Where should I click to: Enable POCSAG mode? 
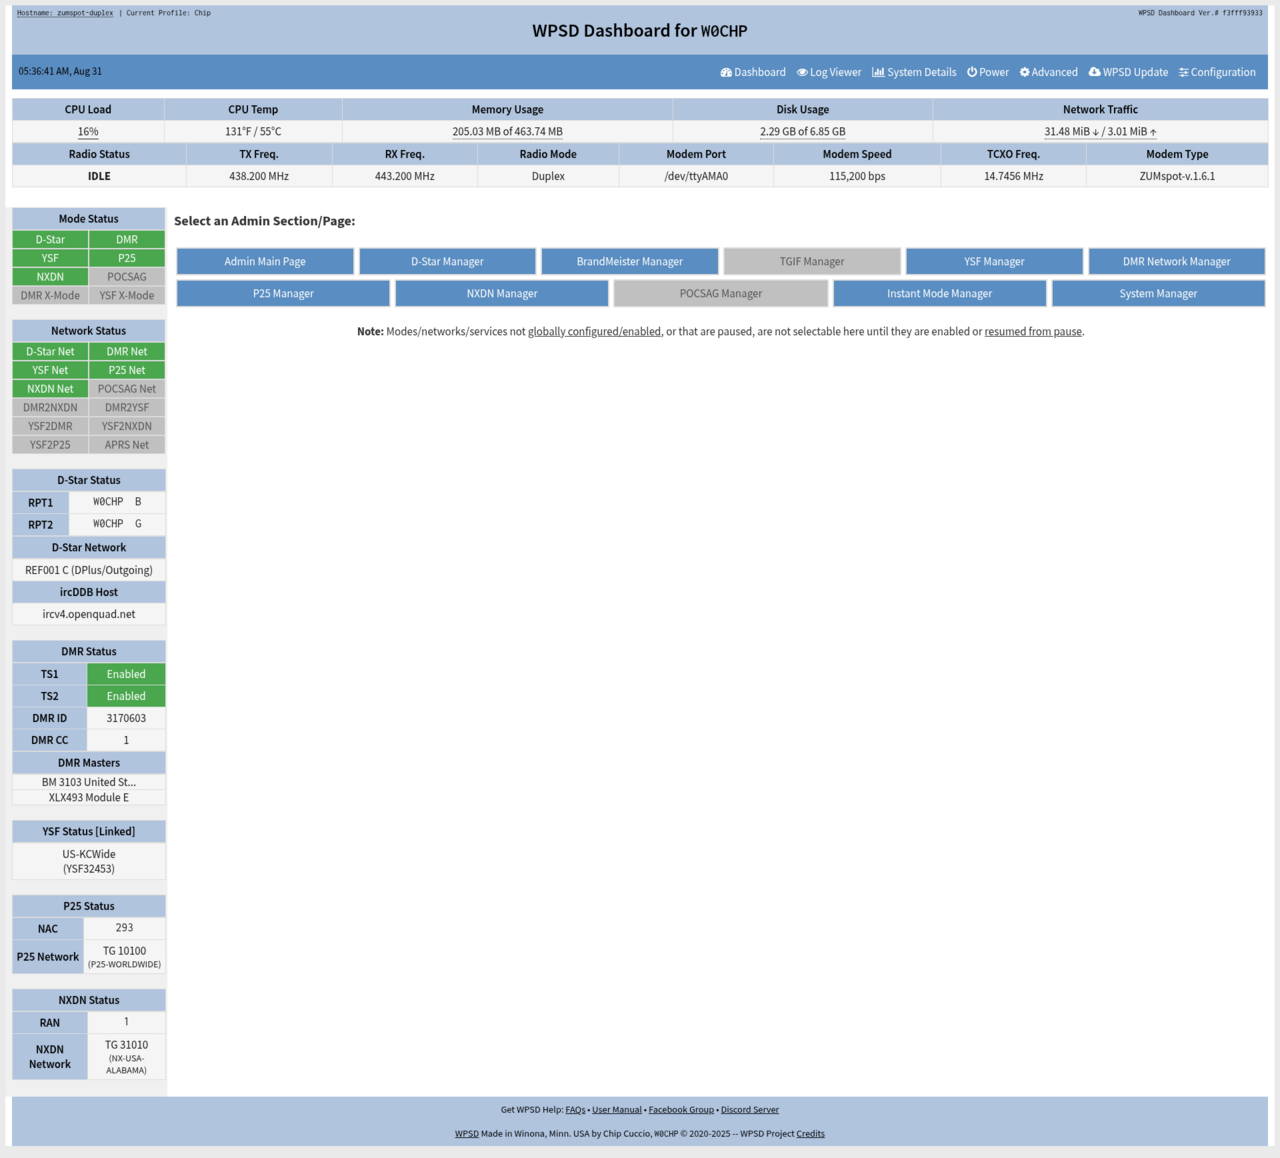tap(126, 276)
